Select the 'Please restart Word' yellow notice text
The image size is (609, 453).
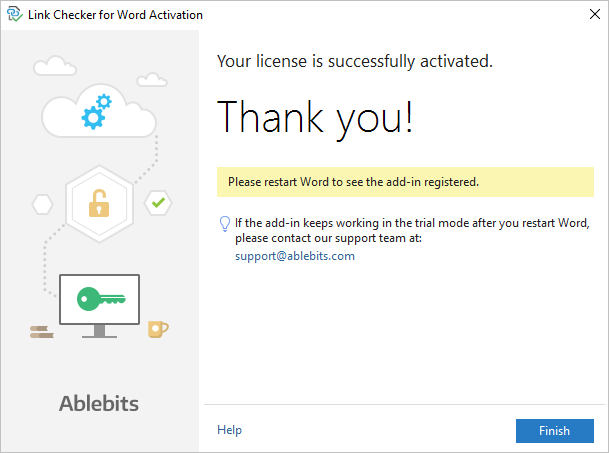pos(353,182)
